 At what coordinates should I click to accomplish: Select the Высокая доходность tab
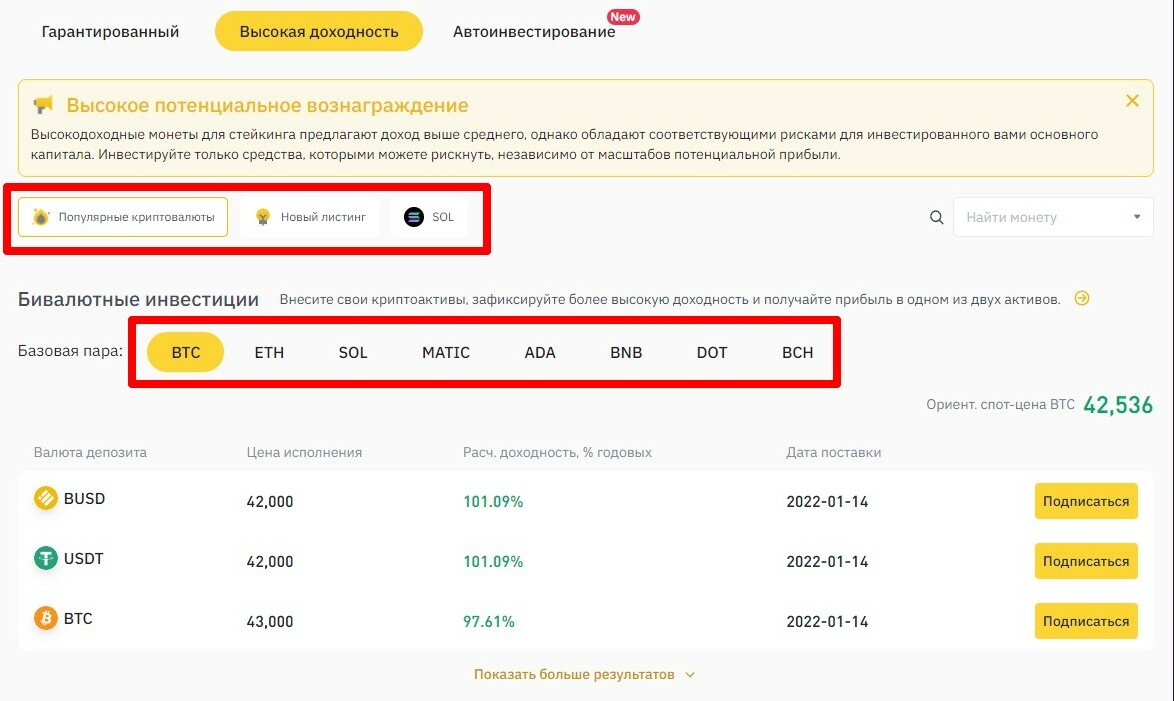click(x=319, y=31)
